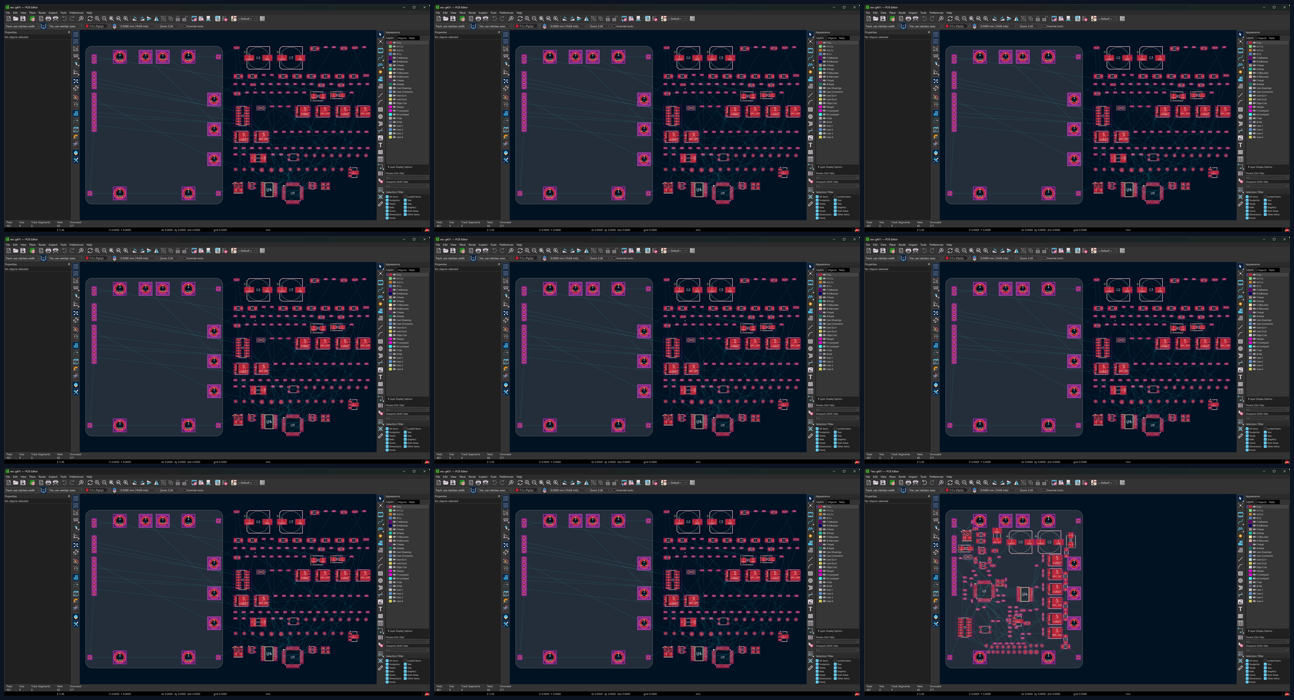The height and width of the screenshot is (700, 1294).
Task: Open File menu in top-left window
Action: click(x=8, y=13)
